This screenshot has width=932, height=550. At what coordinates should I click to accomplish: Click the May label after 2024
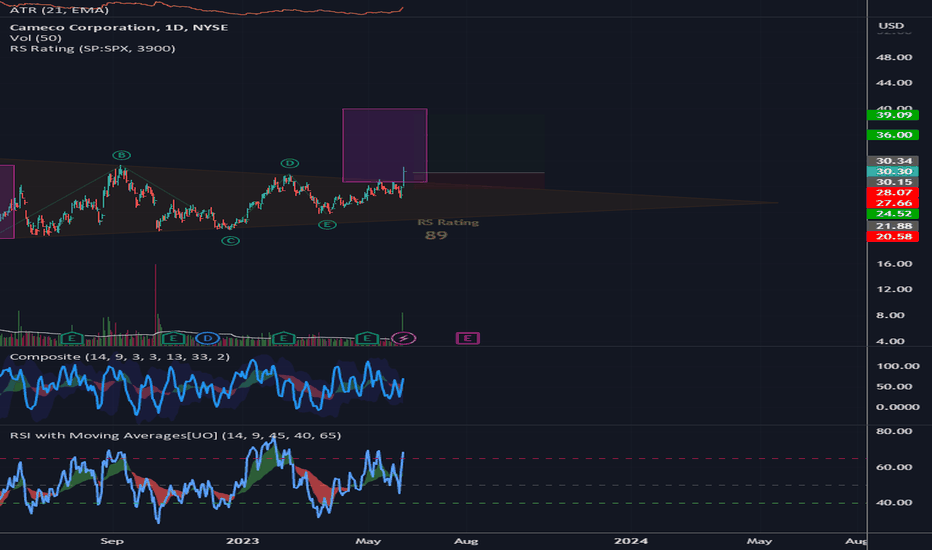759,541
